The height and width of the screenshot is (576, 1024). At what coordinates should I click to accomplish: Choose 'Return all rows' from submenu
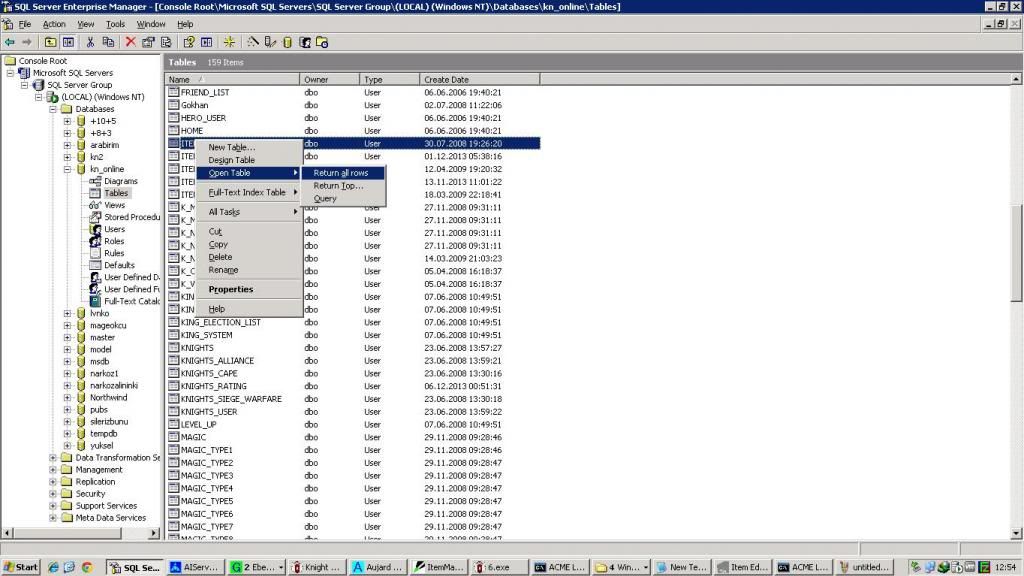341,173
